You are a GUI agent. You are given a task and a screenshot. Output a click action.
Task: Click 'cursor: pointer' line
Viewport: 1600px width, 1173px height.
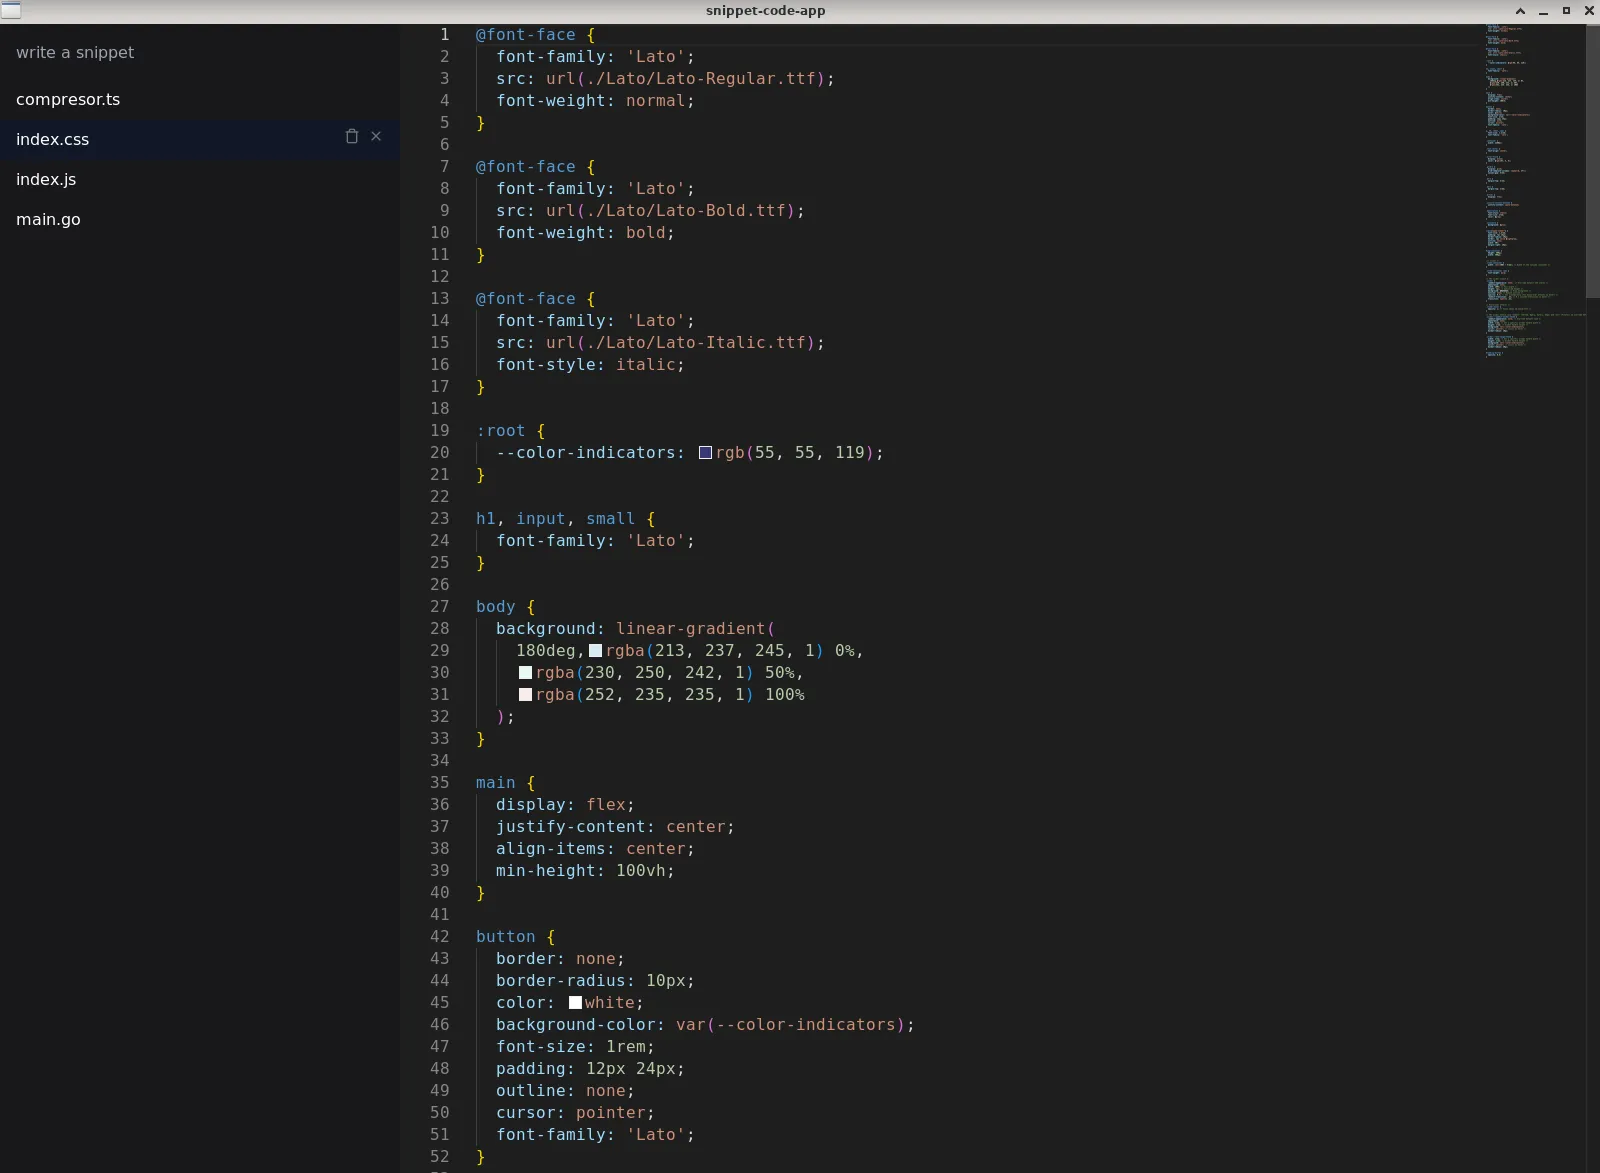pyautogui.click(x=575, y=1113)
